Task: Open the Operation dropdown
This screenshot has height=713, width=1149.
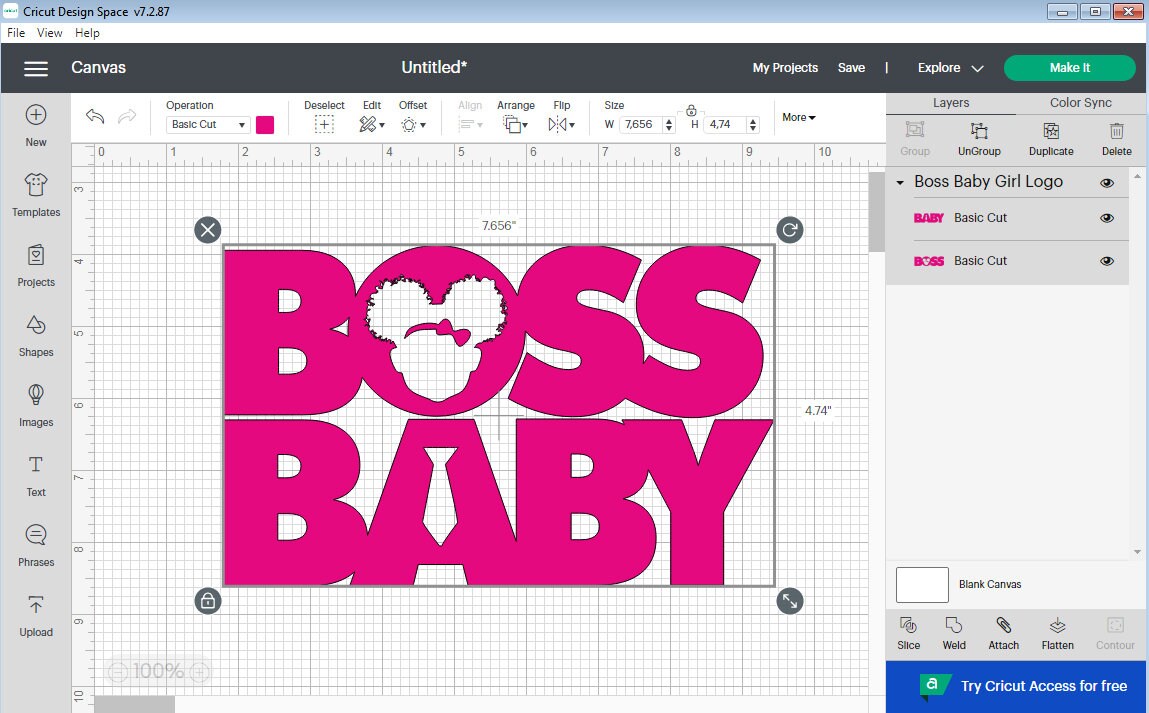Action: [206, 124]
